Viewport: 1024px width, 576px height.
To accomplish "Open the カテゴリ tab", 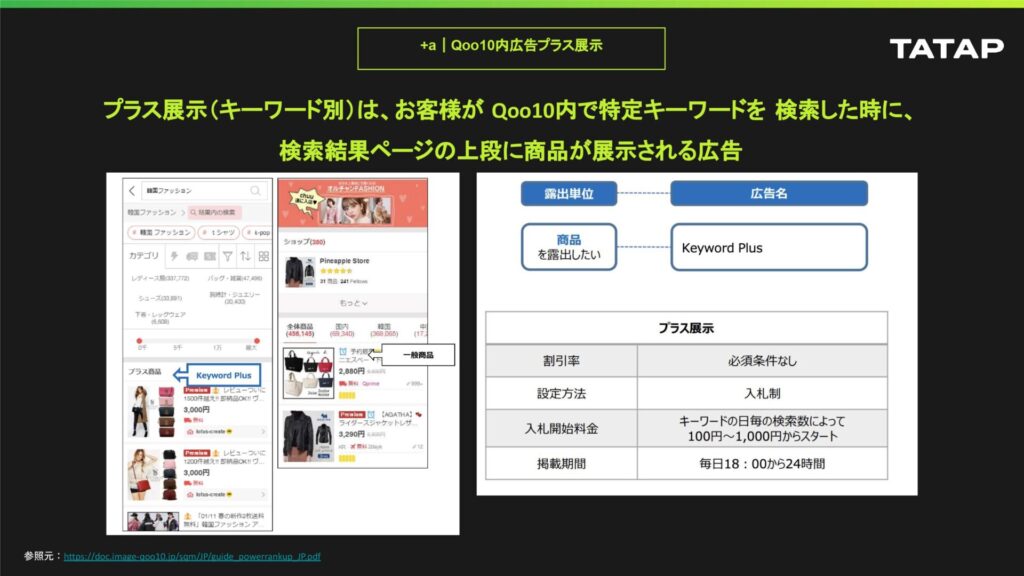I will coord(144,256).
